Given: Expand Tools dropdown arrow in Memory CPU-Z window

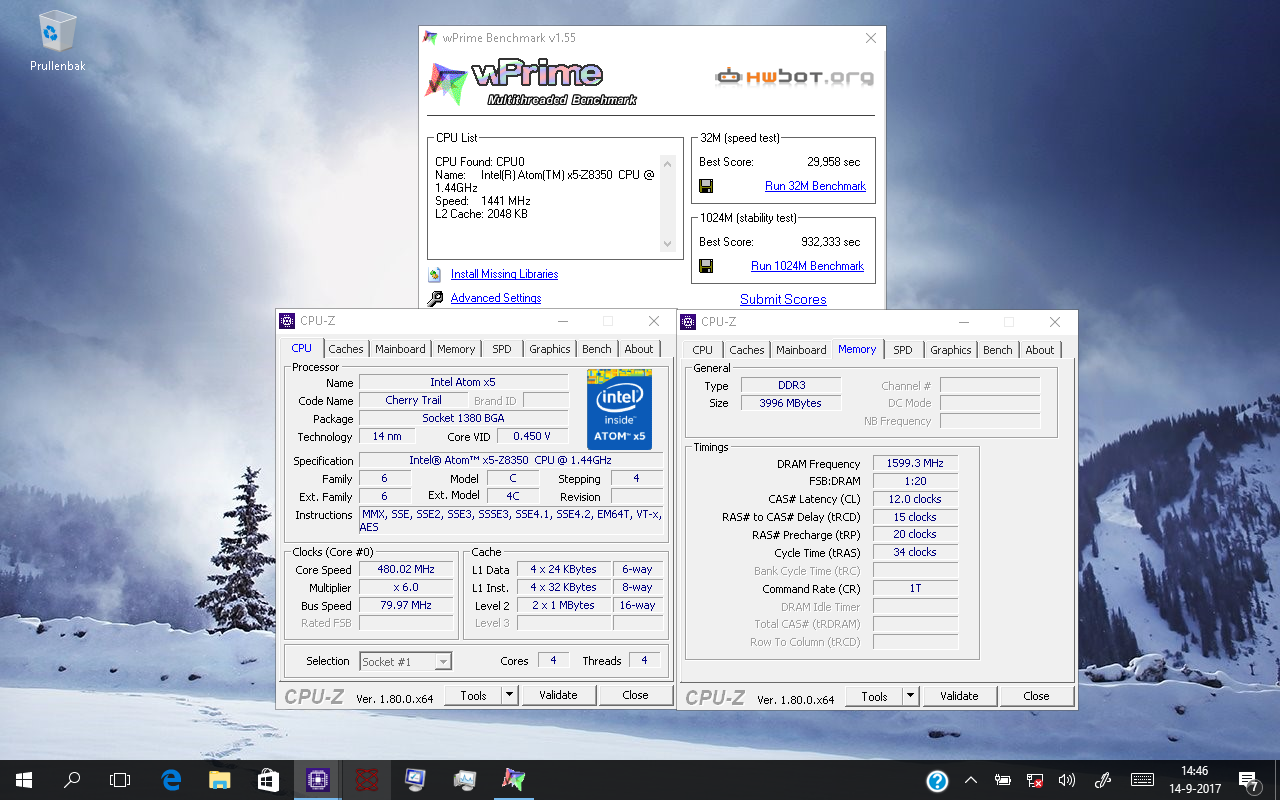Looking at the screenshot, I should point(910,696).
